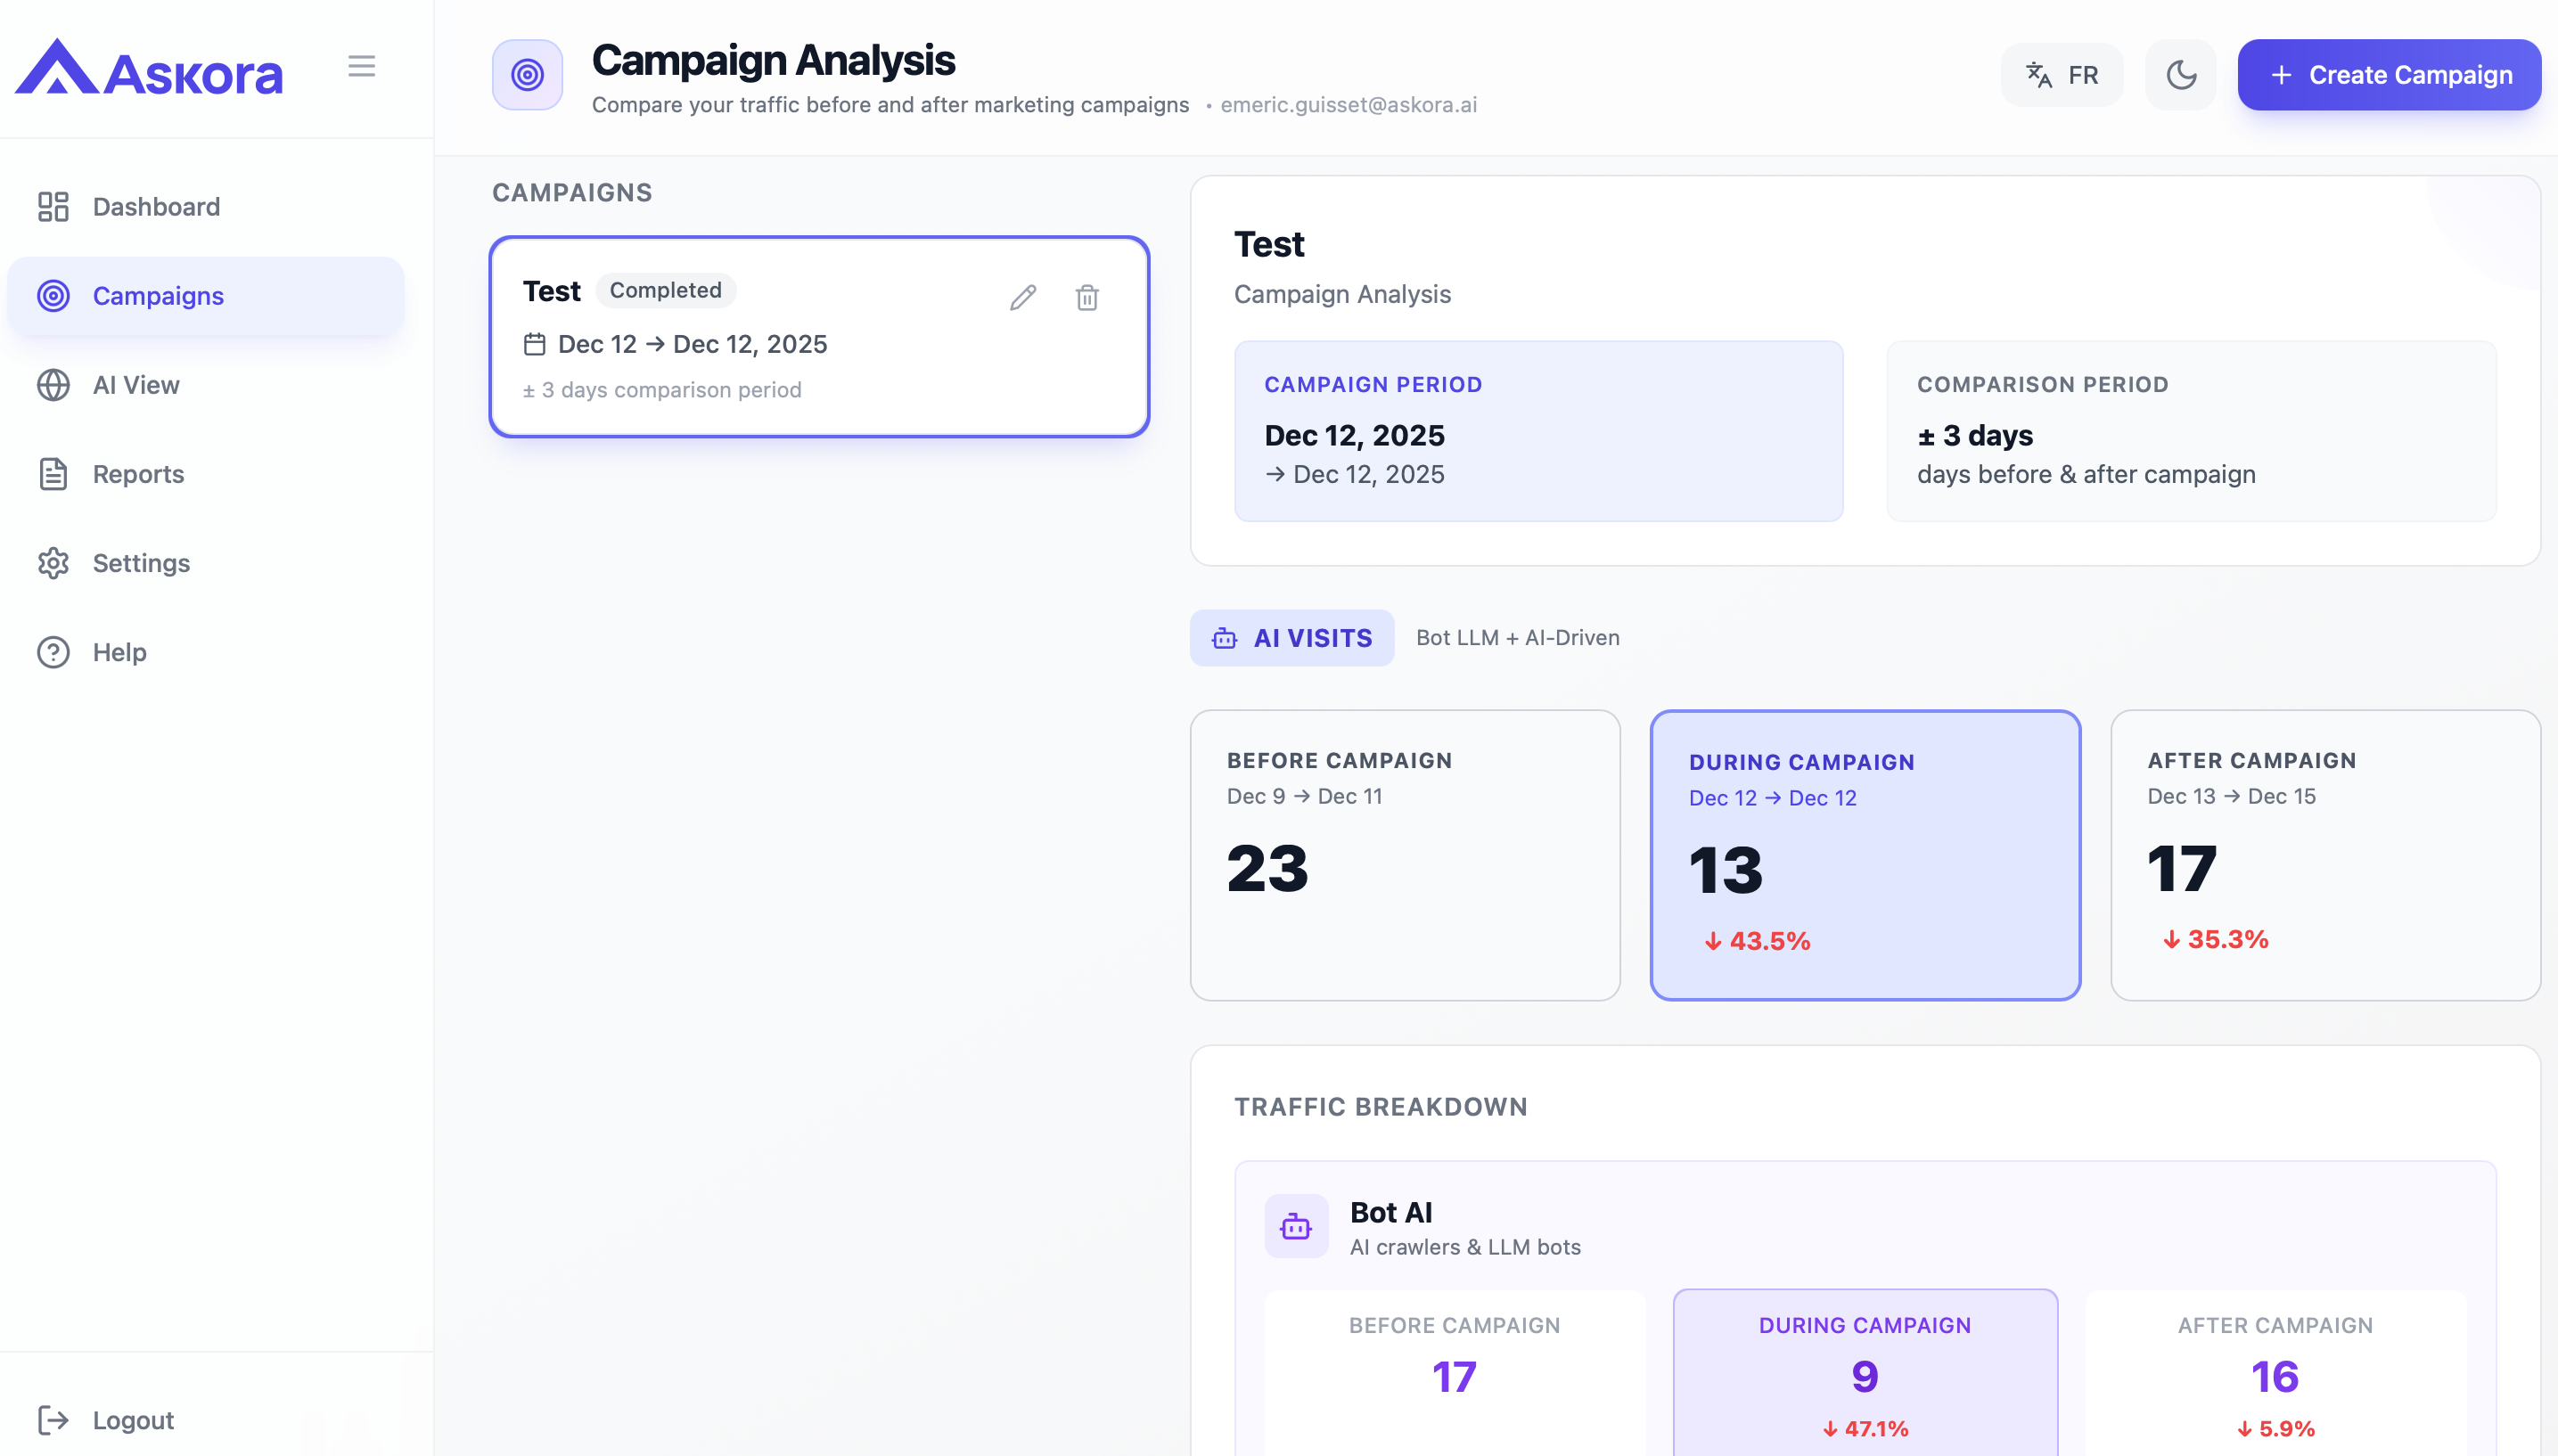Open Settings from the sidebar
Image resolution: width=2558 pixels, height=1456 pixels.
[x=141, y=563]
